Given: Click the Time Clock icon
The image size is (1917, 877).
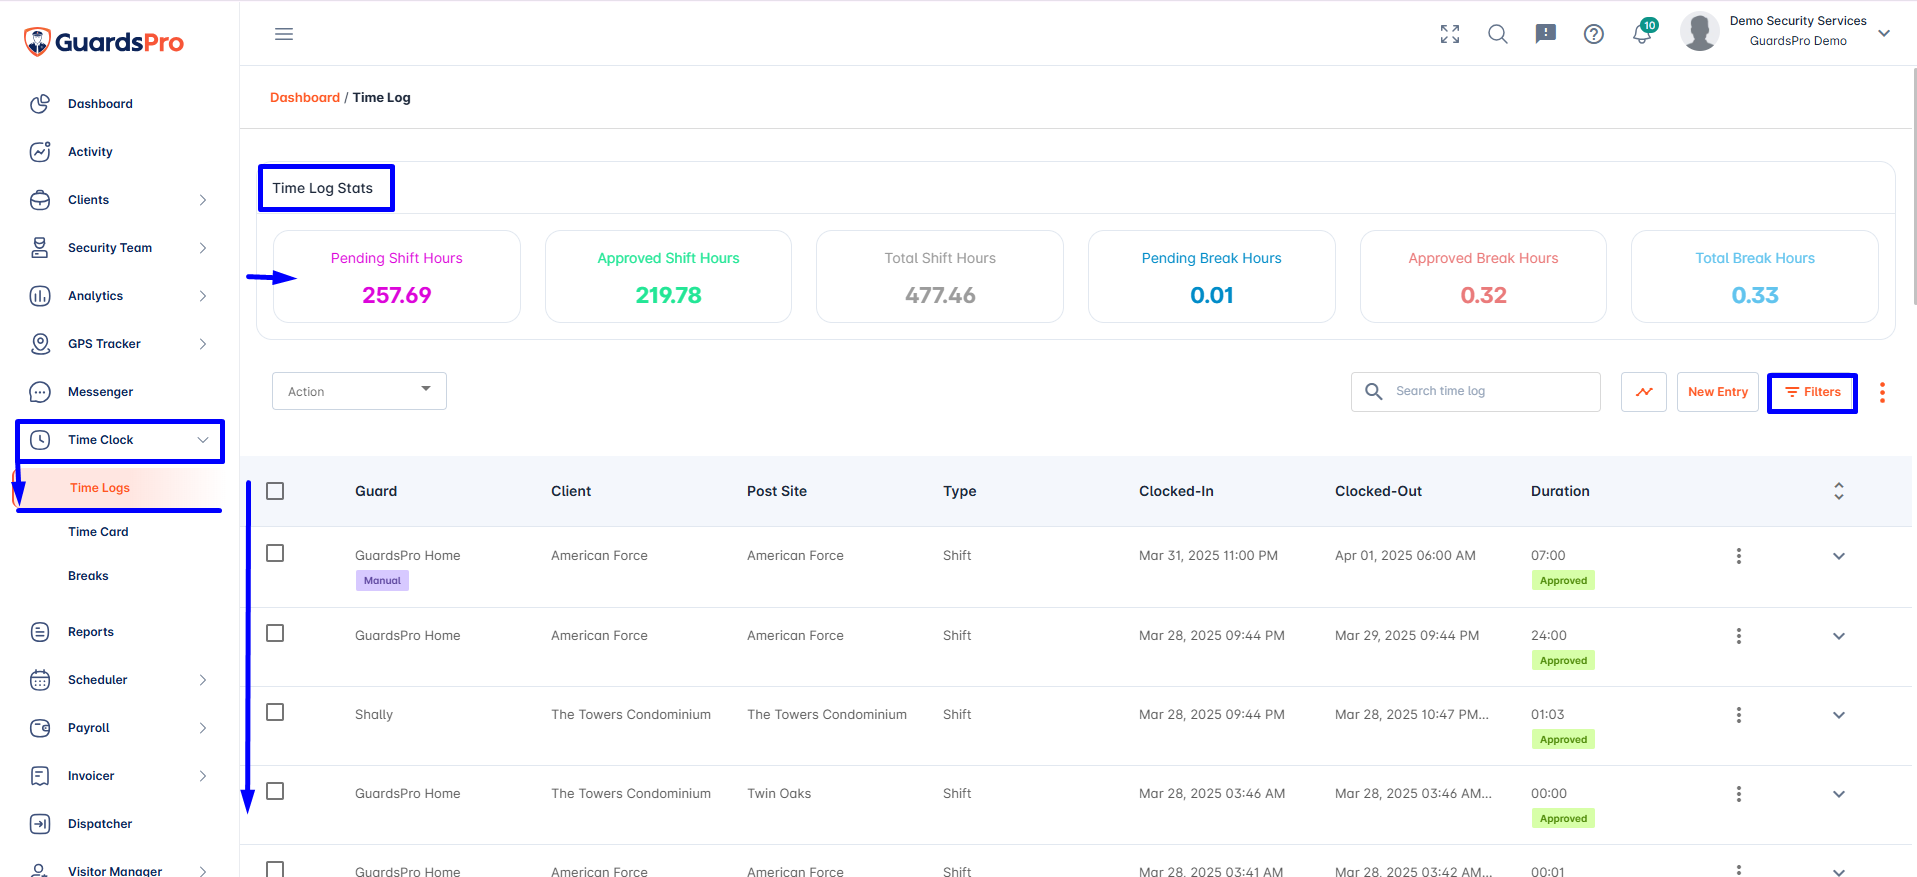Looking at the screenshot, I should pyautogui.click(x=40, y=440).
